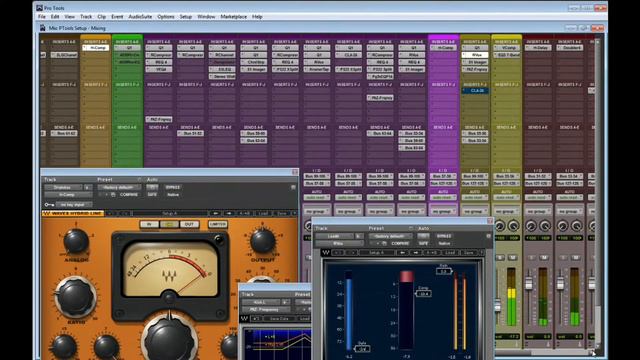
Task: Click the Waves logo in PAZ Frequency toolbar
Action: [x=245, y=318]
